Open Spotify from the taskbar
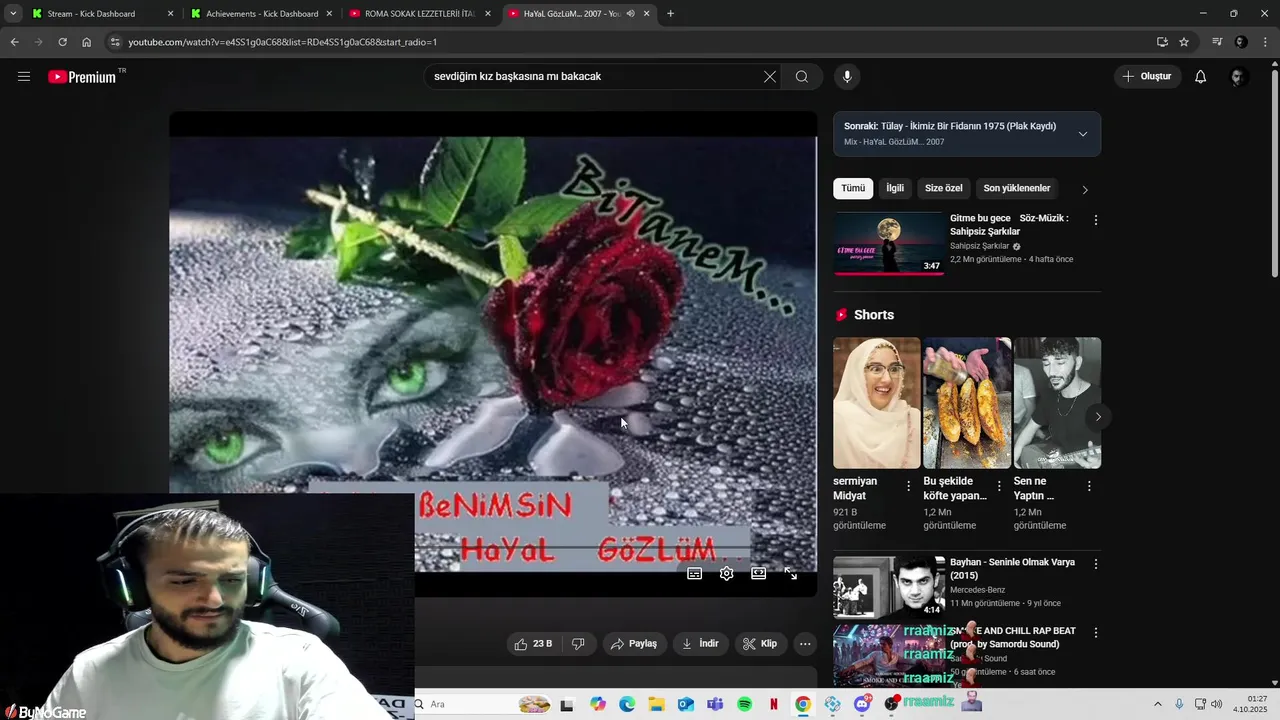The width and height of the screenshot is (1280, 720). coord(744,704)
